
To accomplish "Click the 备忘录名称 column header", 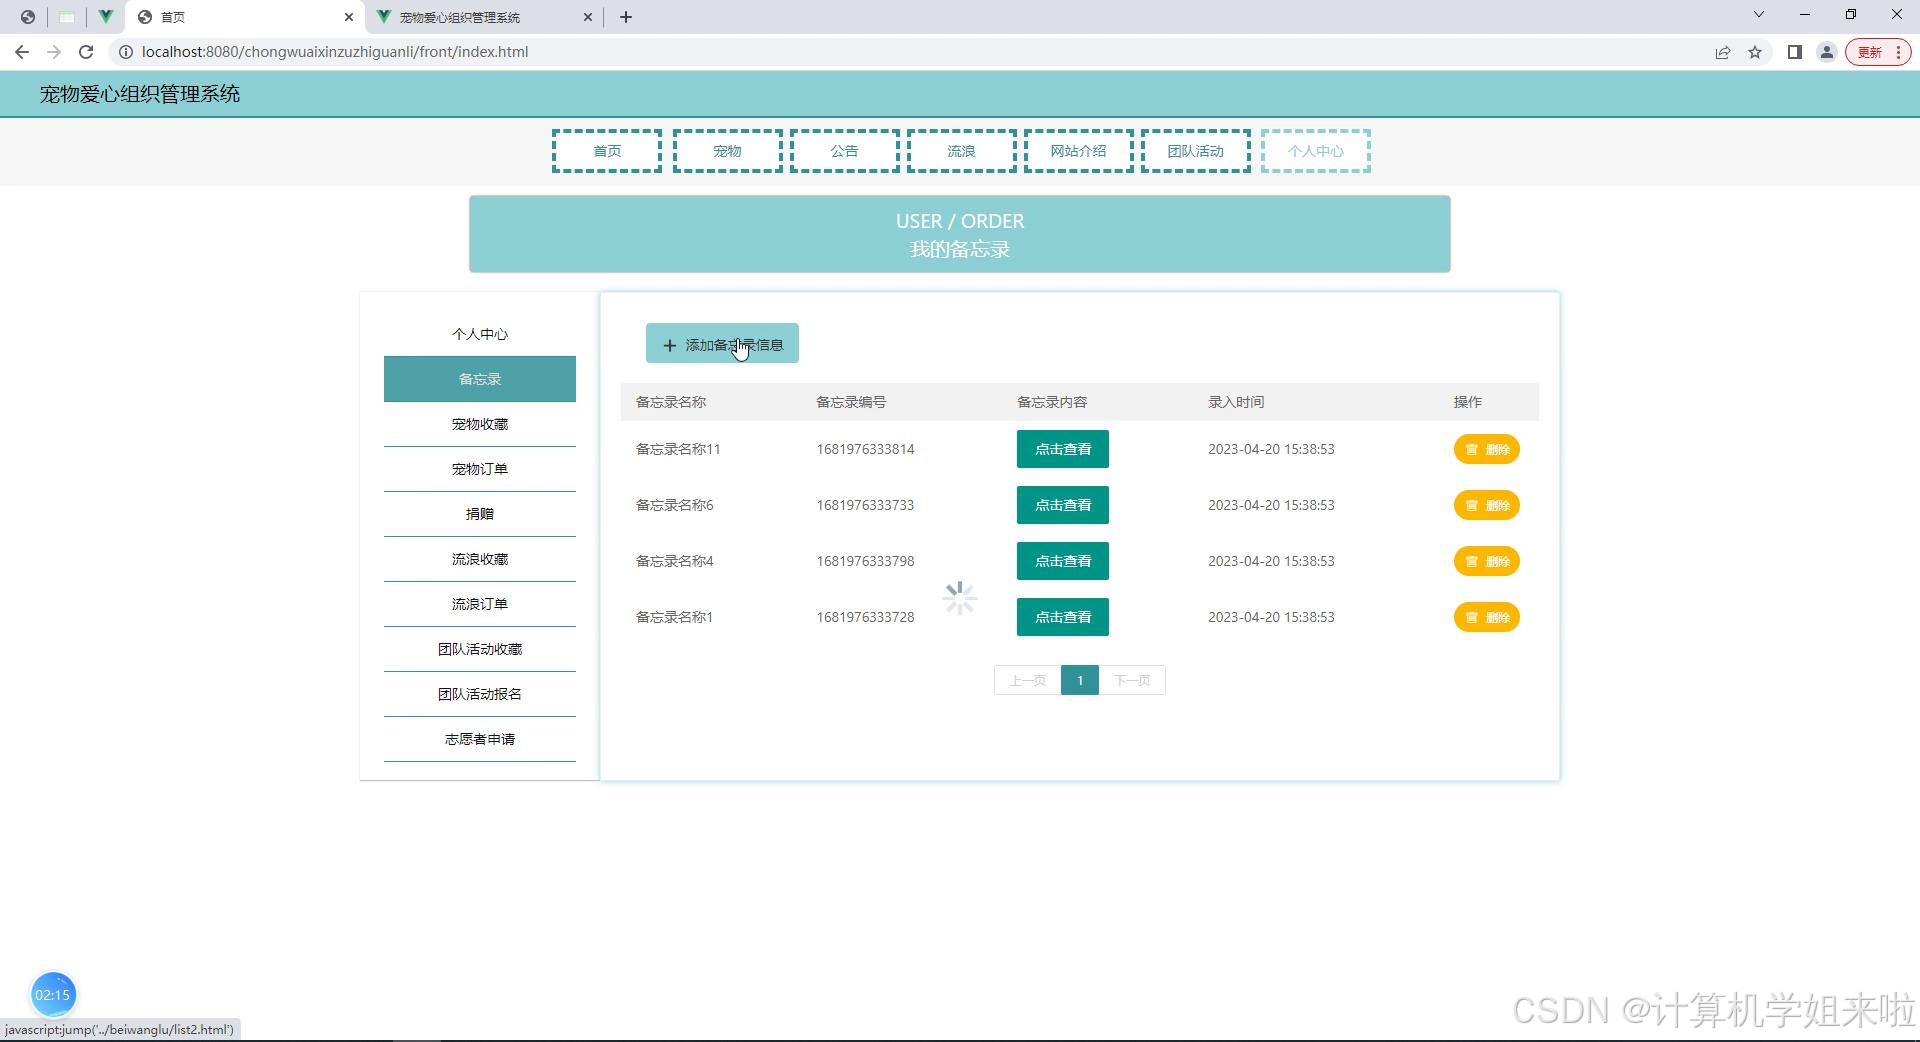I will point(671,402).
